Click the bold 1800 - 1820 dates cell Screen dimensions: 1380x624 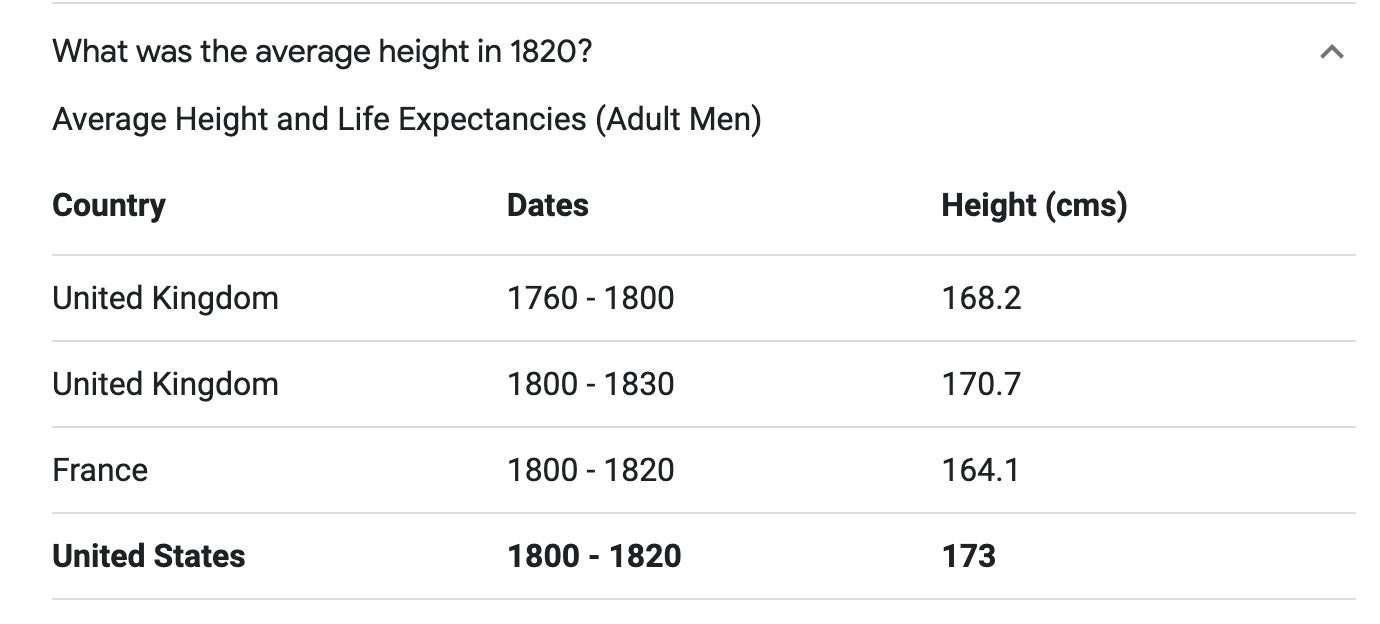(x=594, y=556)
